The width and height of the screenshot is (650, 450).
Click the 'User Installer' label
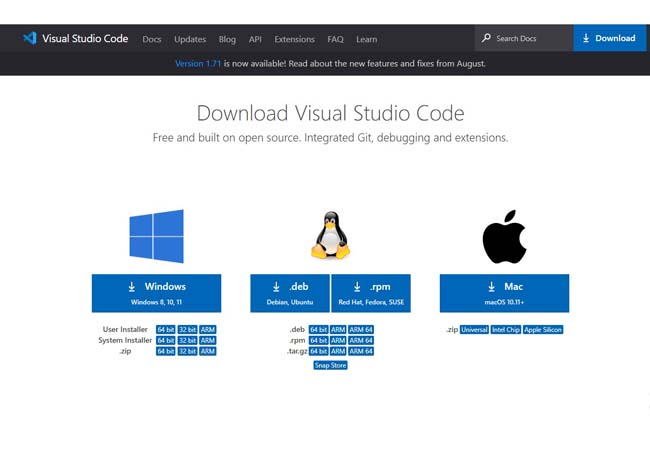(125, 329)
